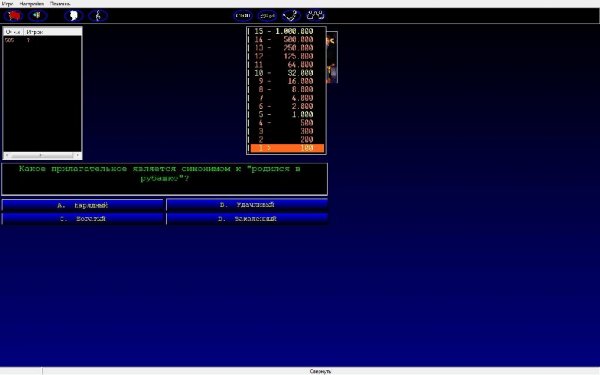Click the highlighted orange level 1 row, 100

point(287,148)
